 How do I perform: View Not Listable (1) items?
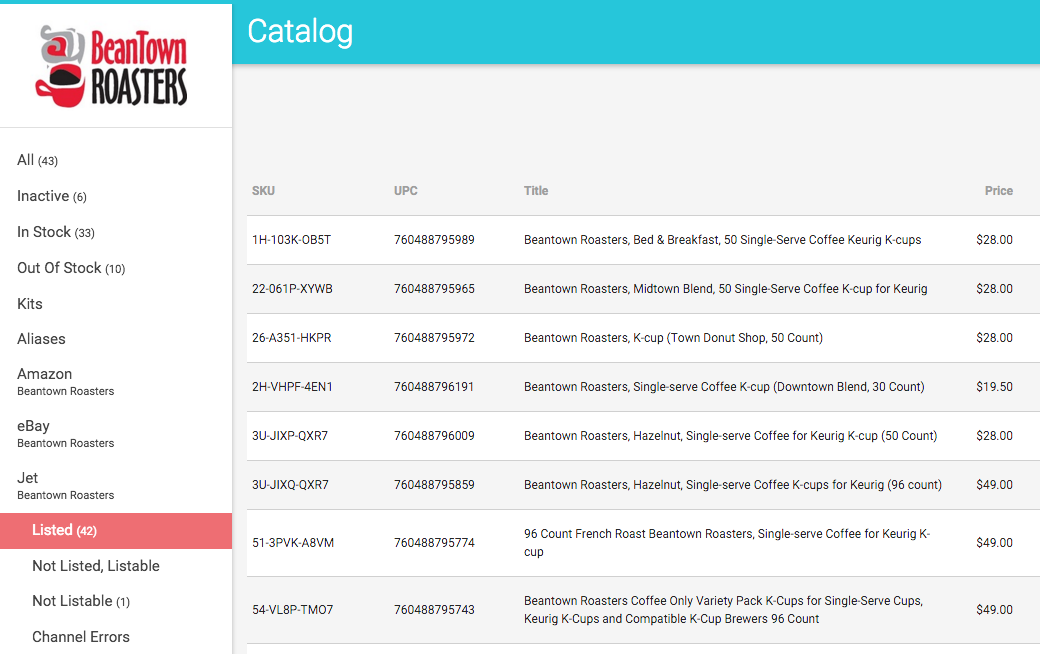coord(81,601)
